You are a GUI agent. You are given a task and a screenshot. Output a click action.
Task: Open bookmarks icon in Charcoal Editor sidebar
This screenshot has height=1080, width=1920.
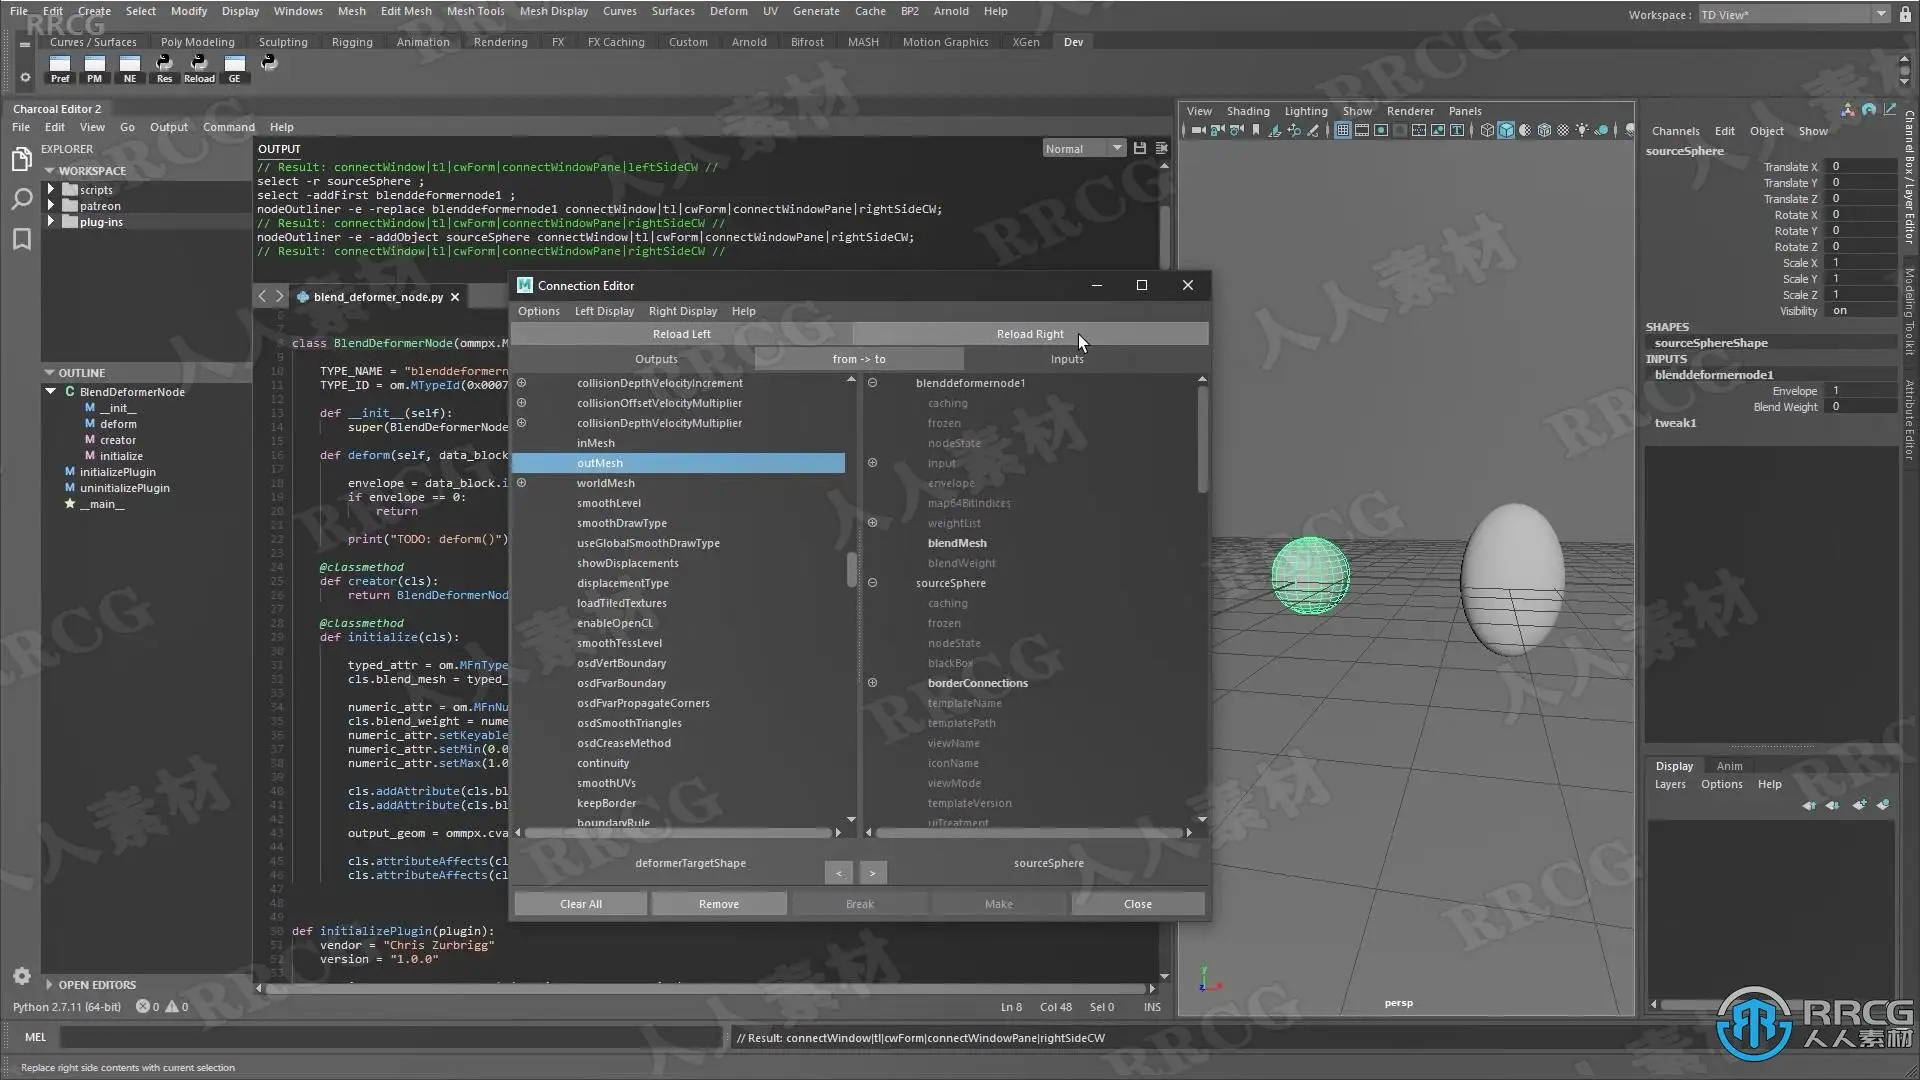click(x=21, y=239)
